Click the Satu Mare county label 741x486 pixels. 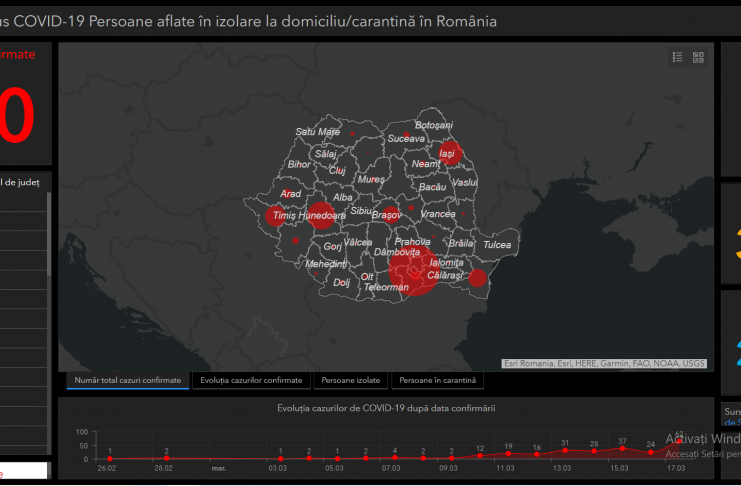(x=318, y=132)
